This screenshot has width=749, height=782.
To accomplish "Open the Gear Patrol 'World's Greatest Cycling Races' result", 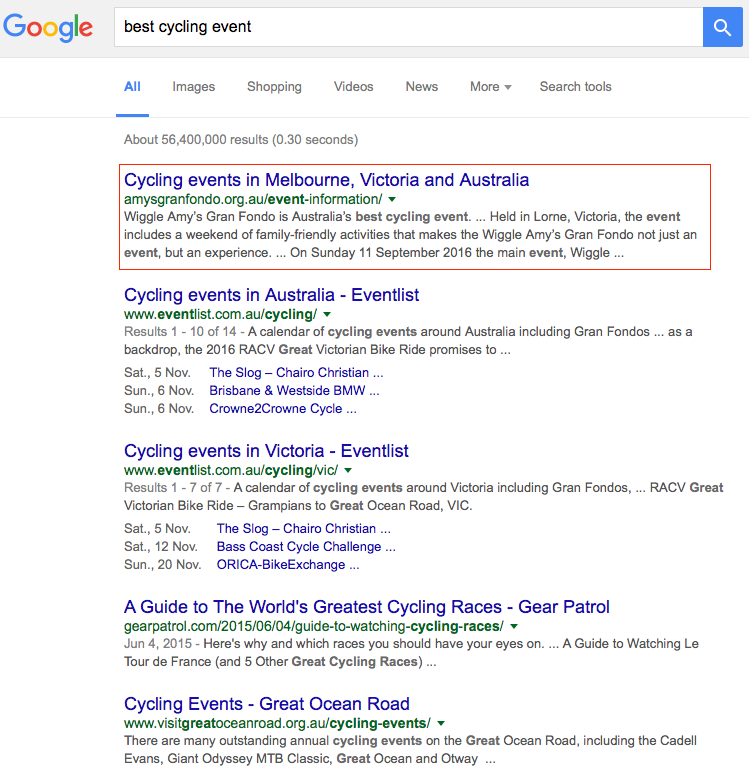I will 367,607.
